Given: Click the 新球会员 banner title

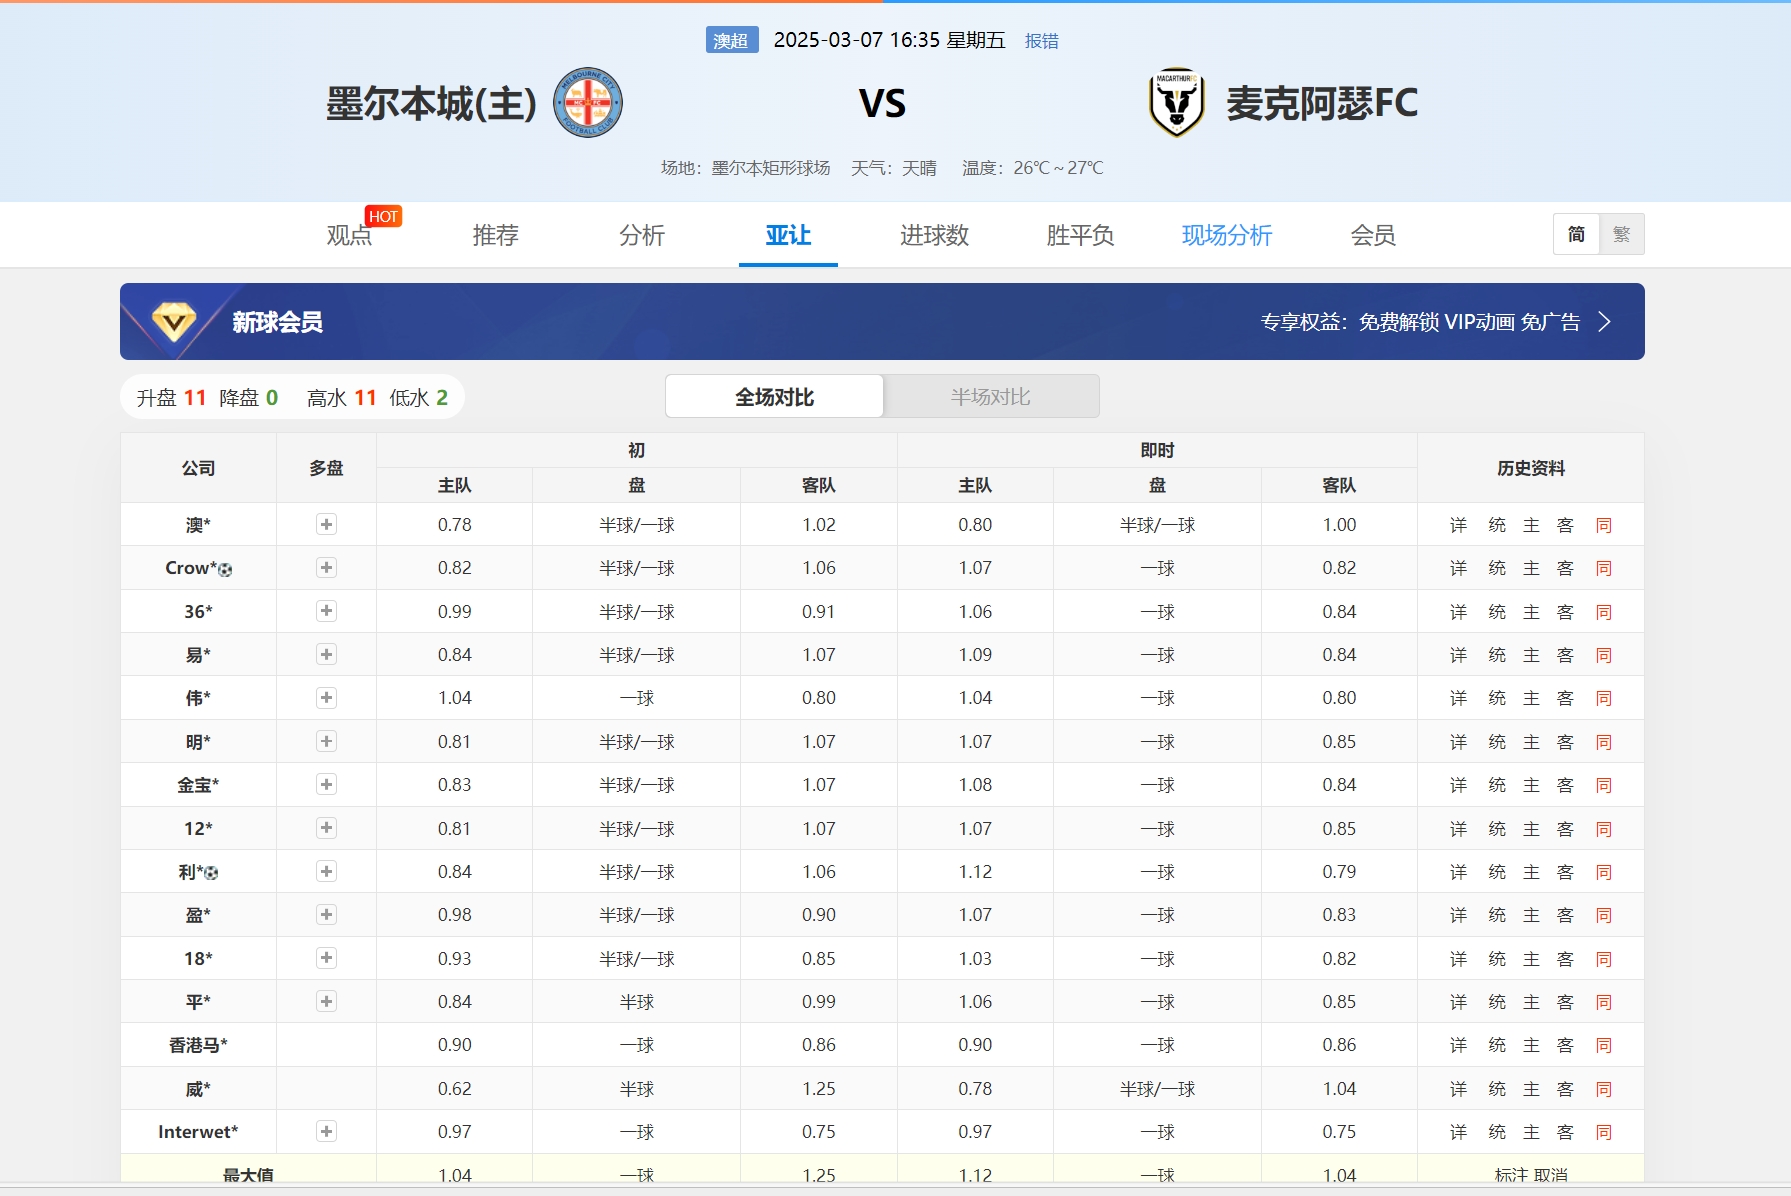Looking at the screenshot, I should click(x=277, y=322).
